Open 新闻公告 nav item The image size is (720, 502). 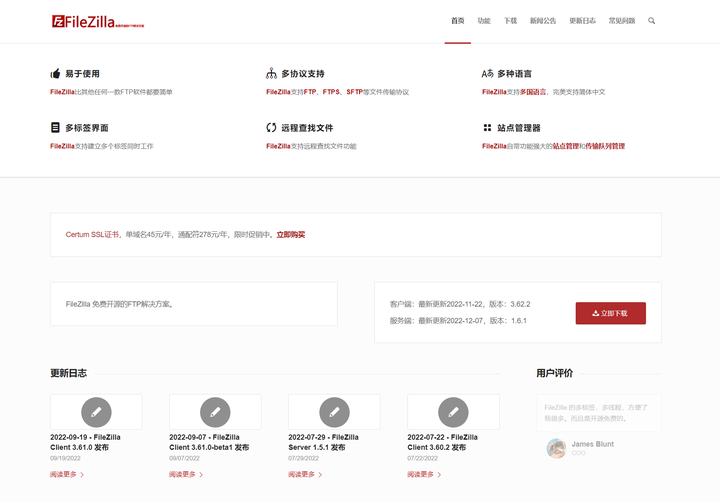click(543, 21)
